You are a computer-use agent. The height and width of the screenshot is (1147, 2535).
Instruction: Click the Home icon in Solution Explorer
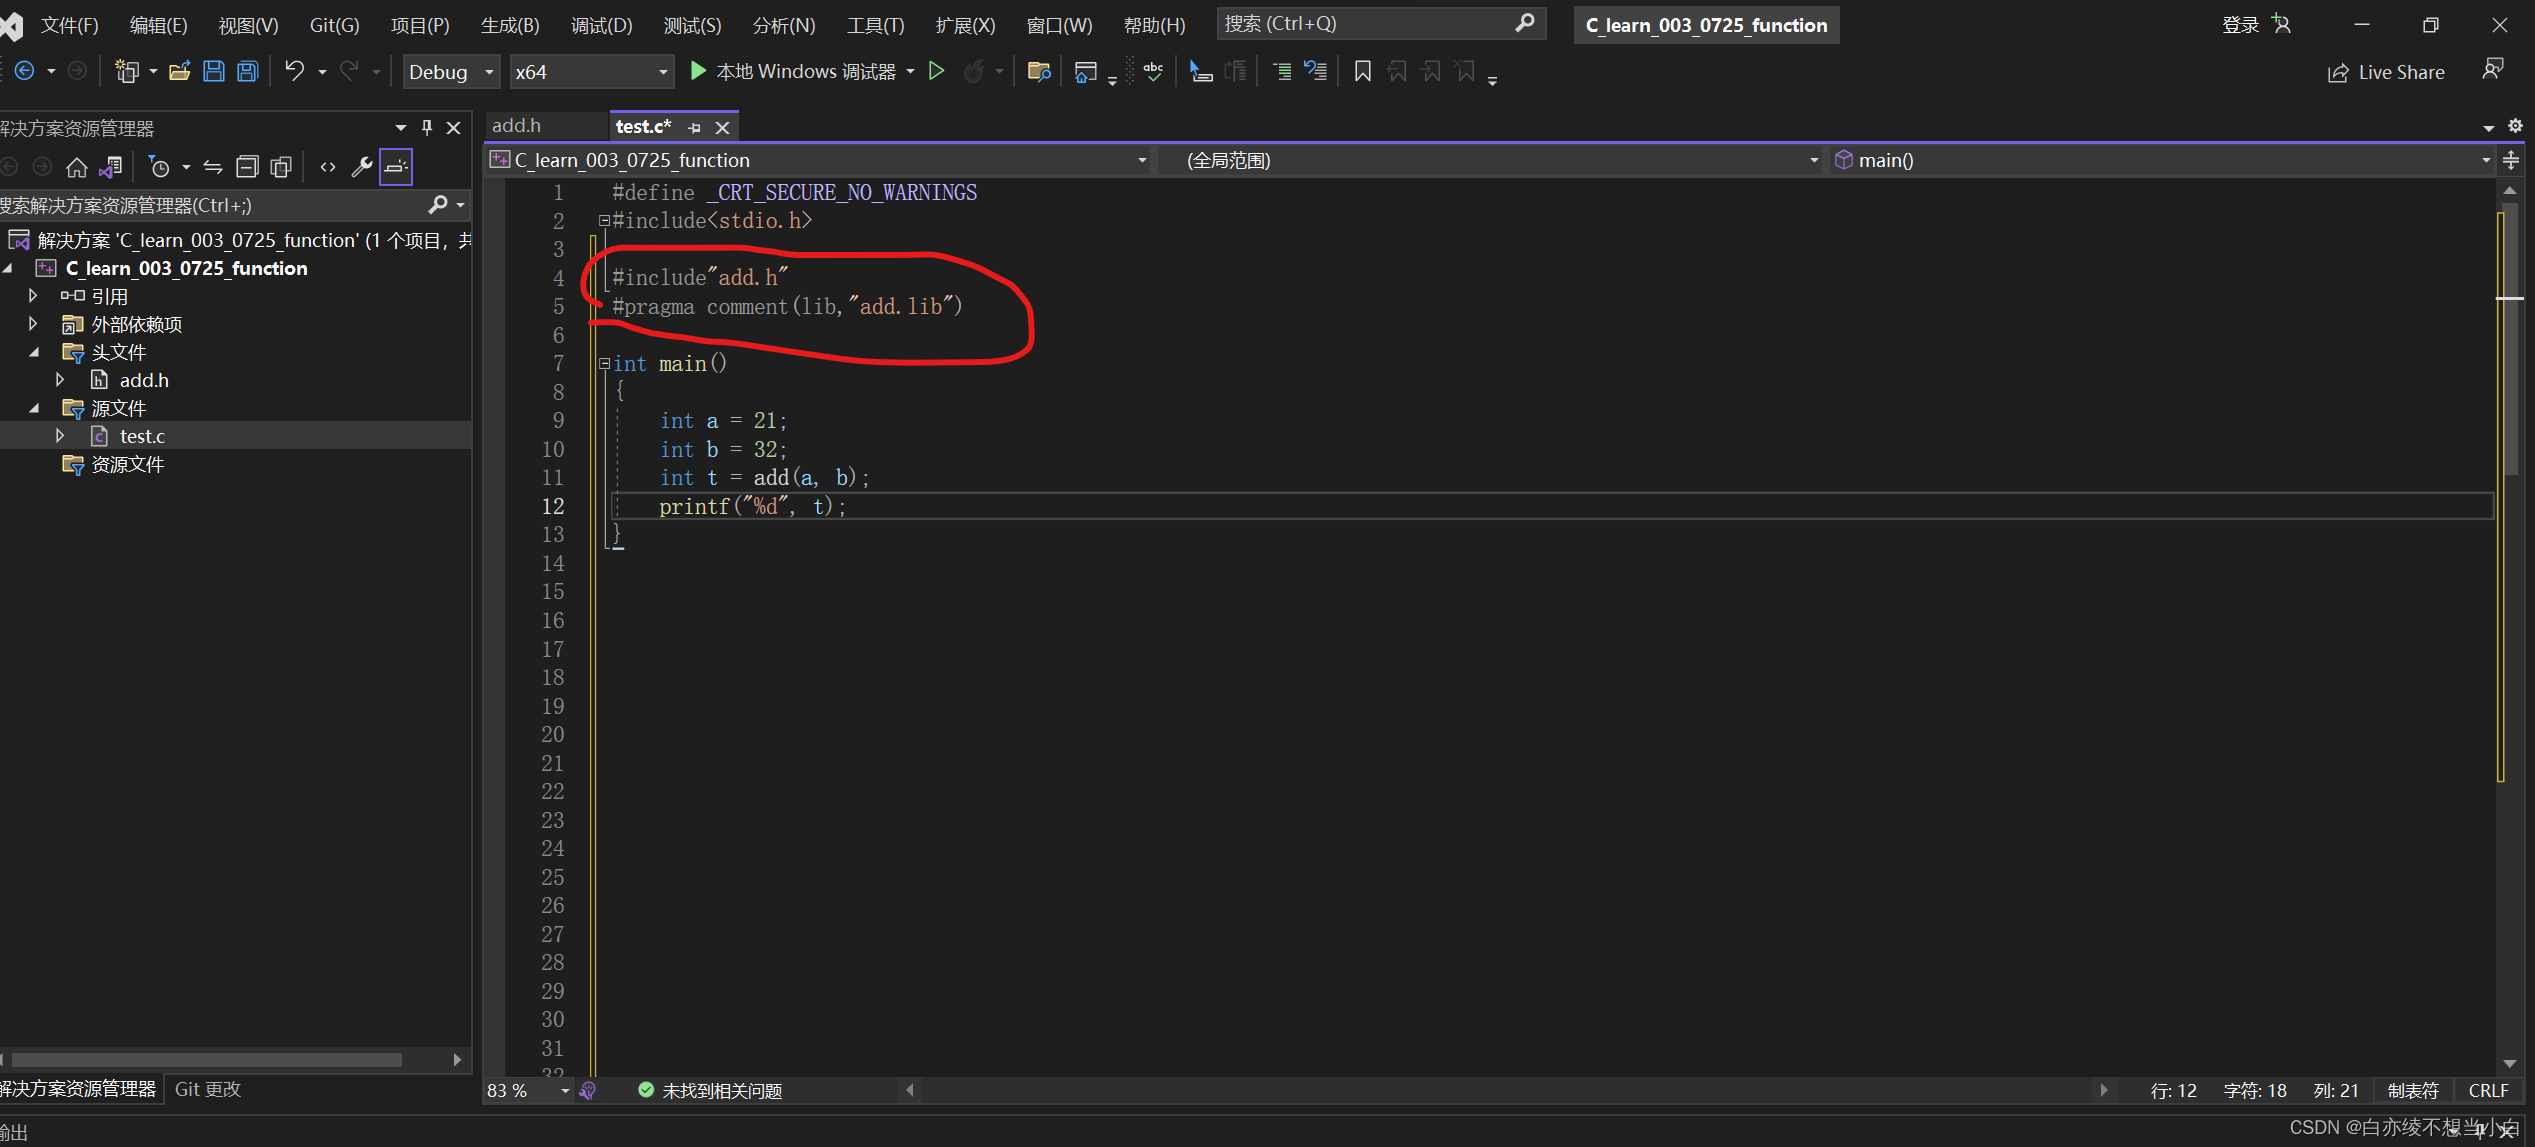pyautogui.click(x=76, y=167)
